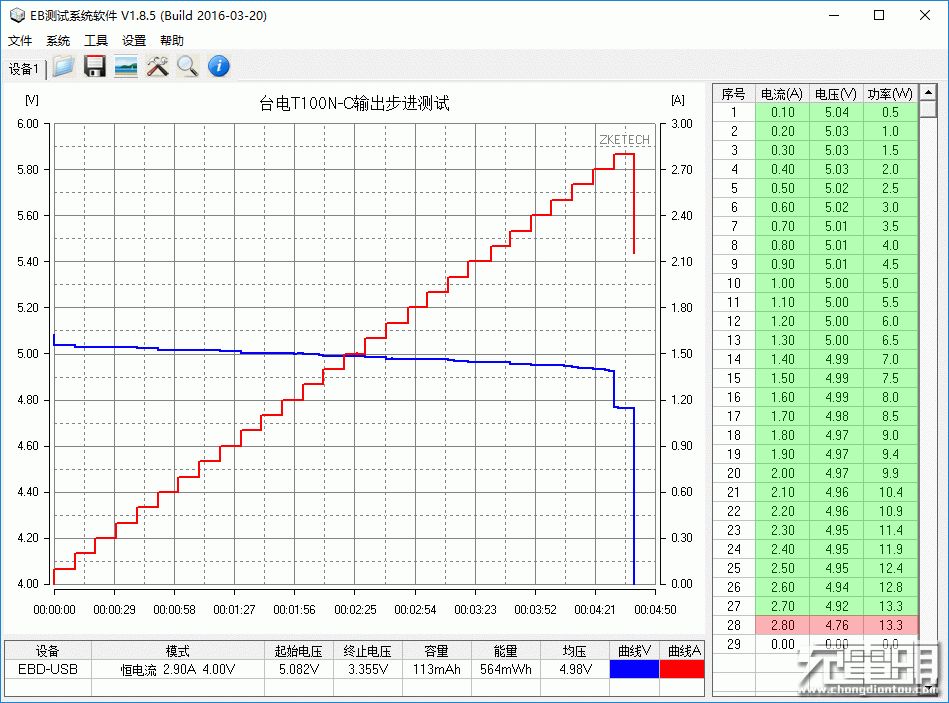Select row 29 with current 0.00
Viewport: 949px width, 703px height.
pos(816,644)
